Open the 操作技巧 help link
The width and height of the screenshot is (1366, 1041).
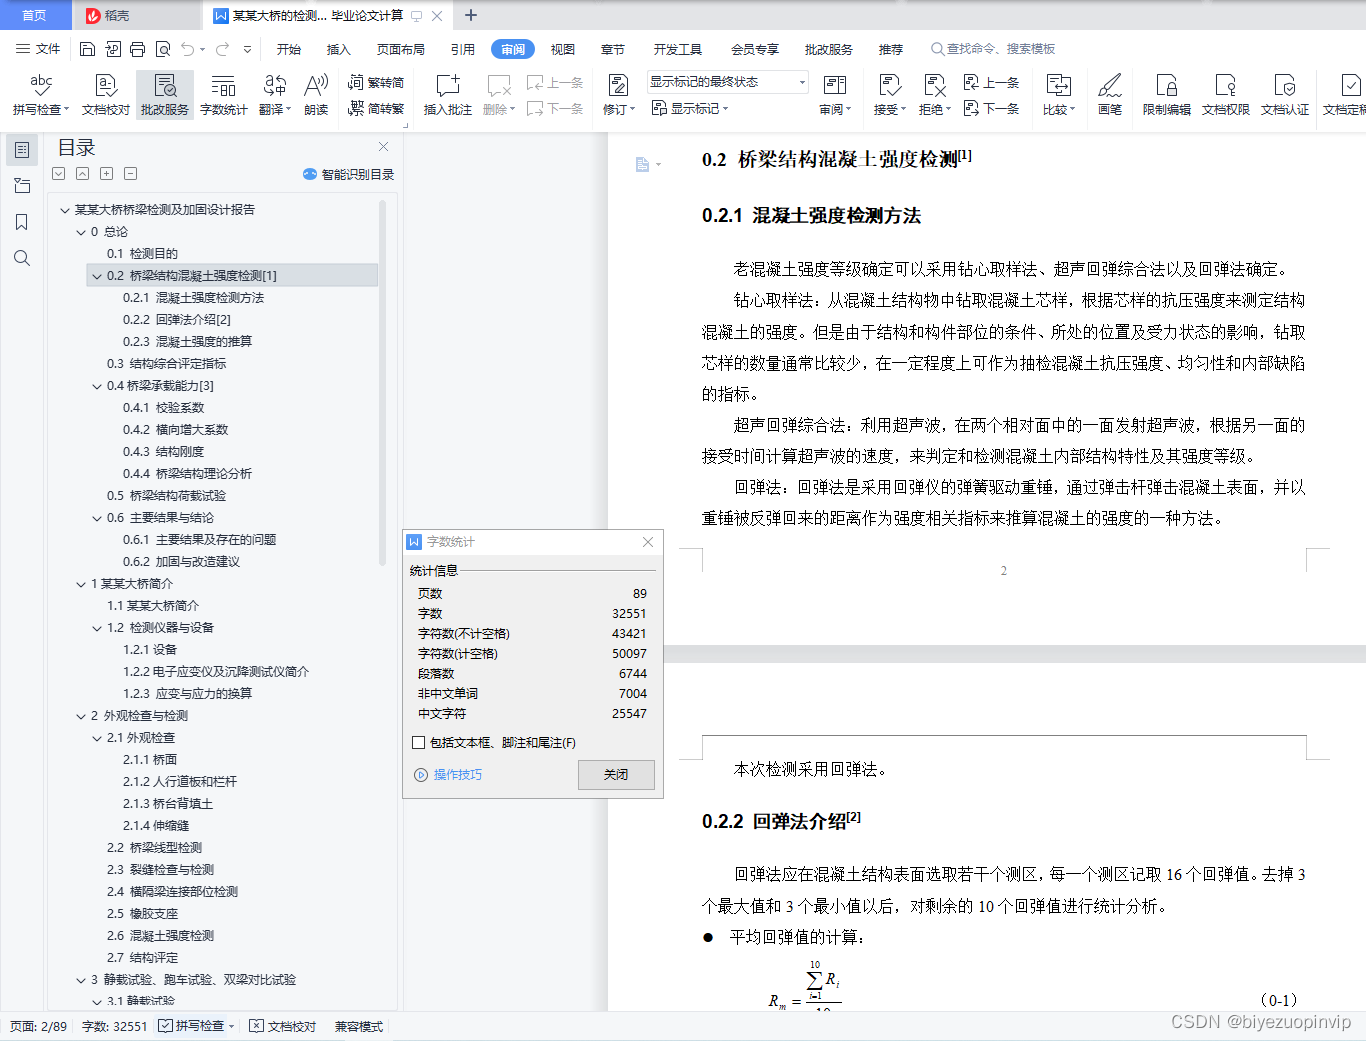(x=449, y=775)
